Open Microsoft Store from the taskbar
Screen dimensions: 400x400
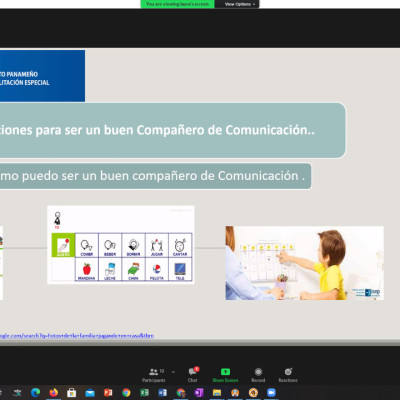[72, 393]
